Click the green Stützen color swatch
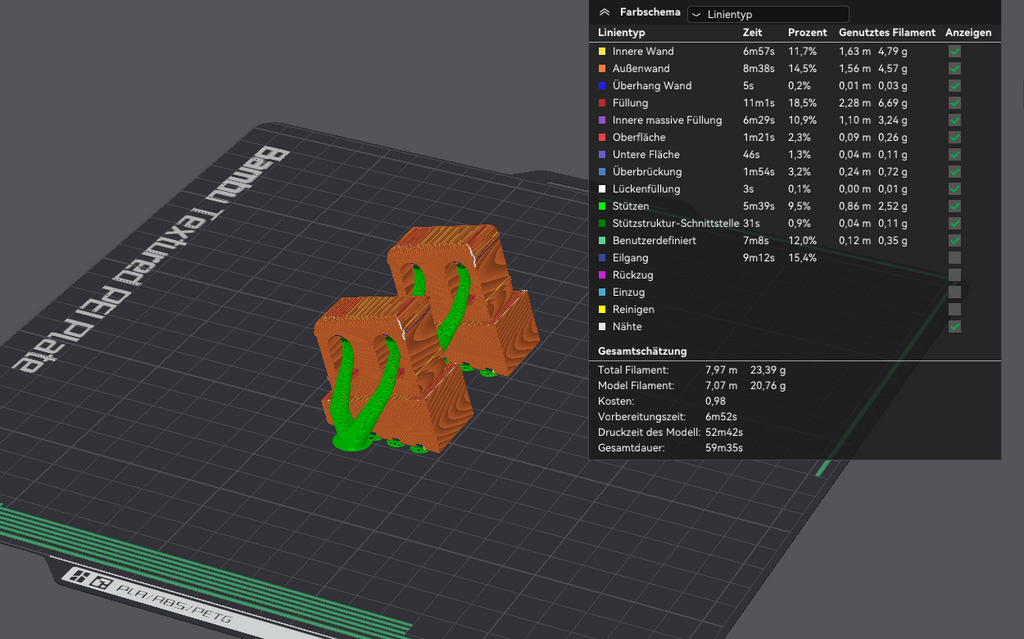This screenshot has width=1024, height=639. pos(602,206)
